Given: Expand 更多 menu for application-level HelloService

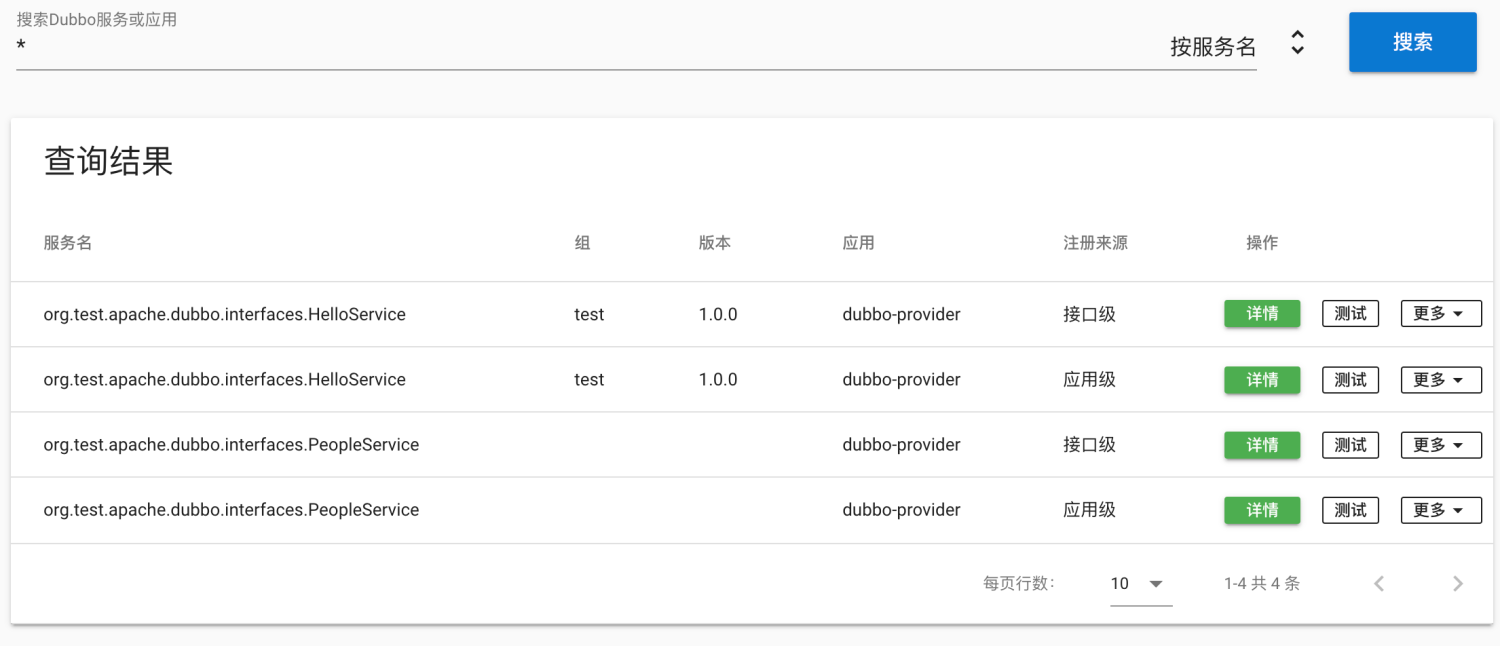Looking at the screenshot, I should (1440, 380).
